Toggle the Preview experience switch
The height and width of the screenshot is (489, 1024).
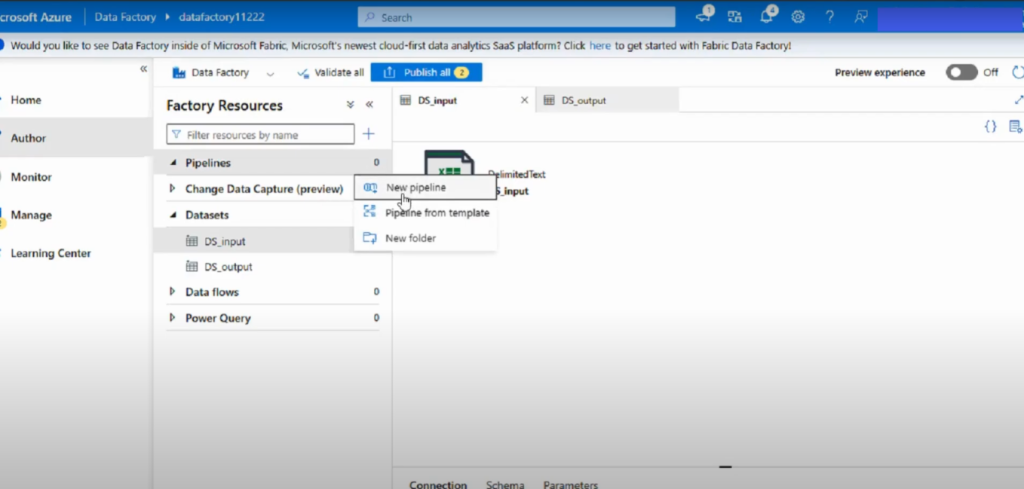[961, 72]
